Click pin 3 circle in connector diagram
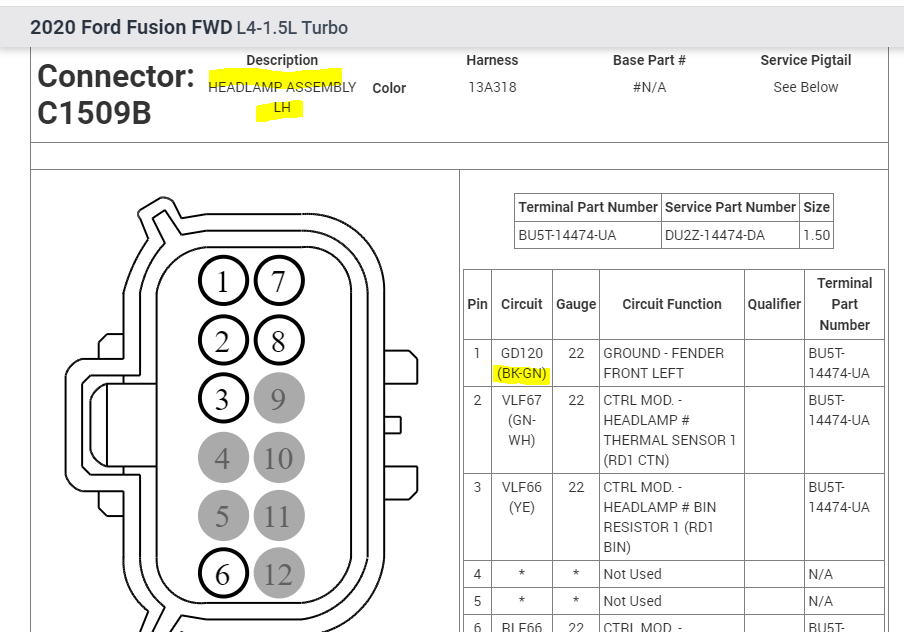Screen dimensions: 904x632 point(223,398)
